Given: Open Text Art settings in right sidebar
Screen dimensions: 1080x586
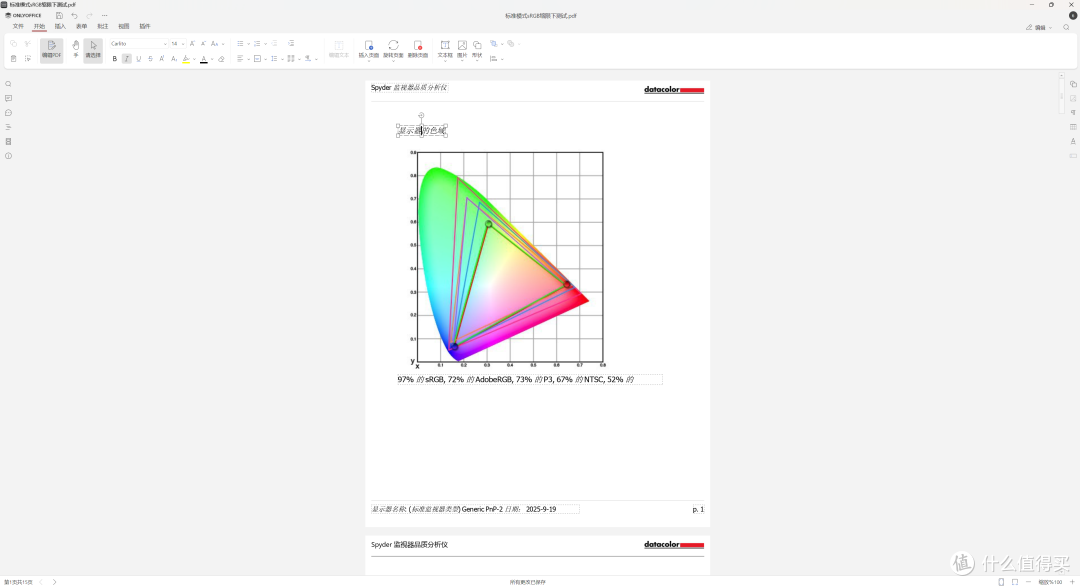Looking at the screenshot, I should pyautogui.click(x=1073, y=141).
